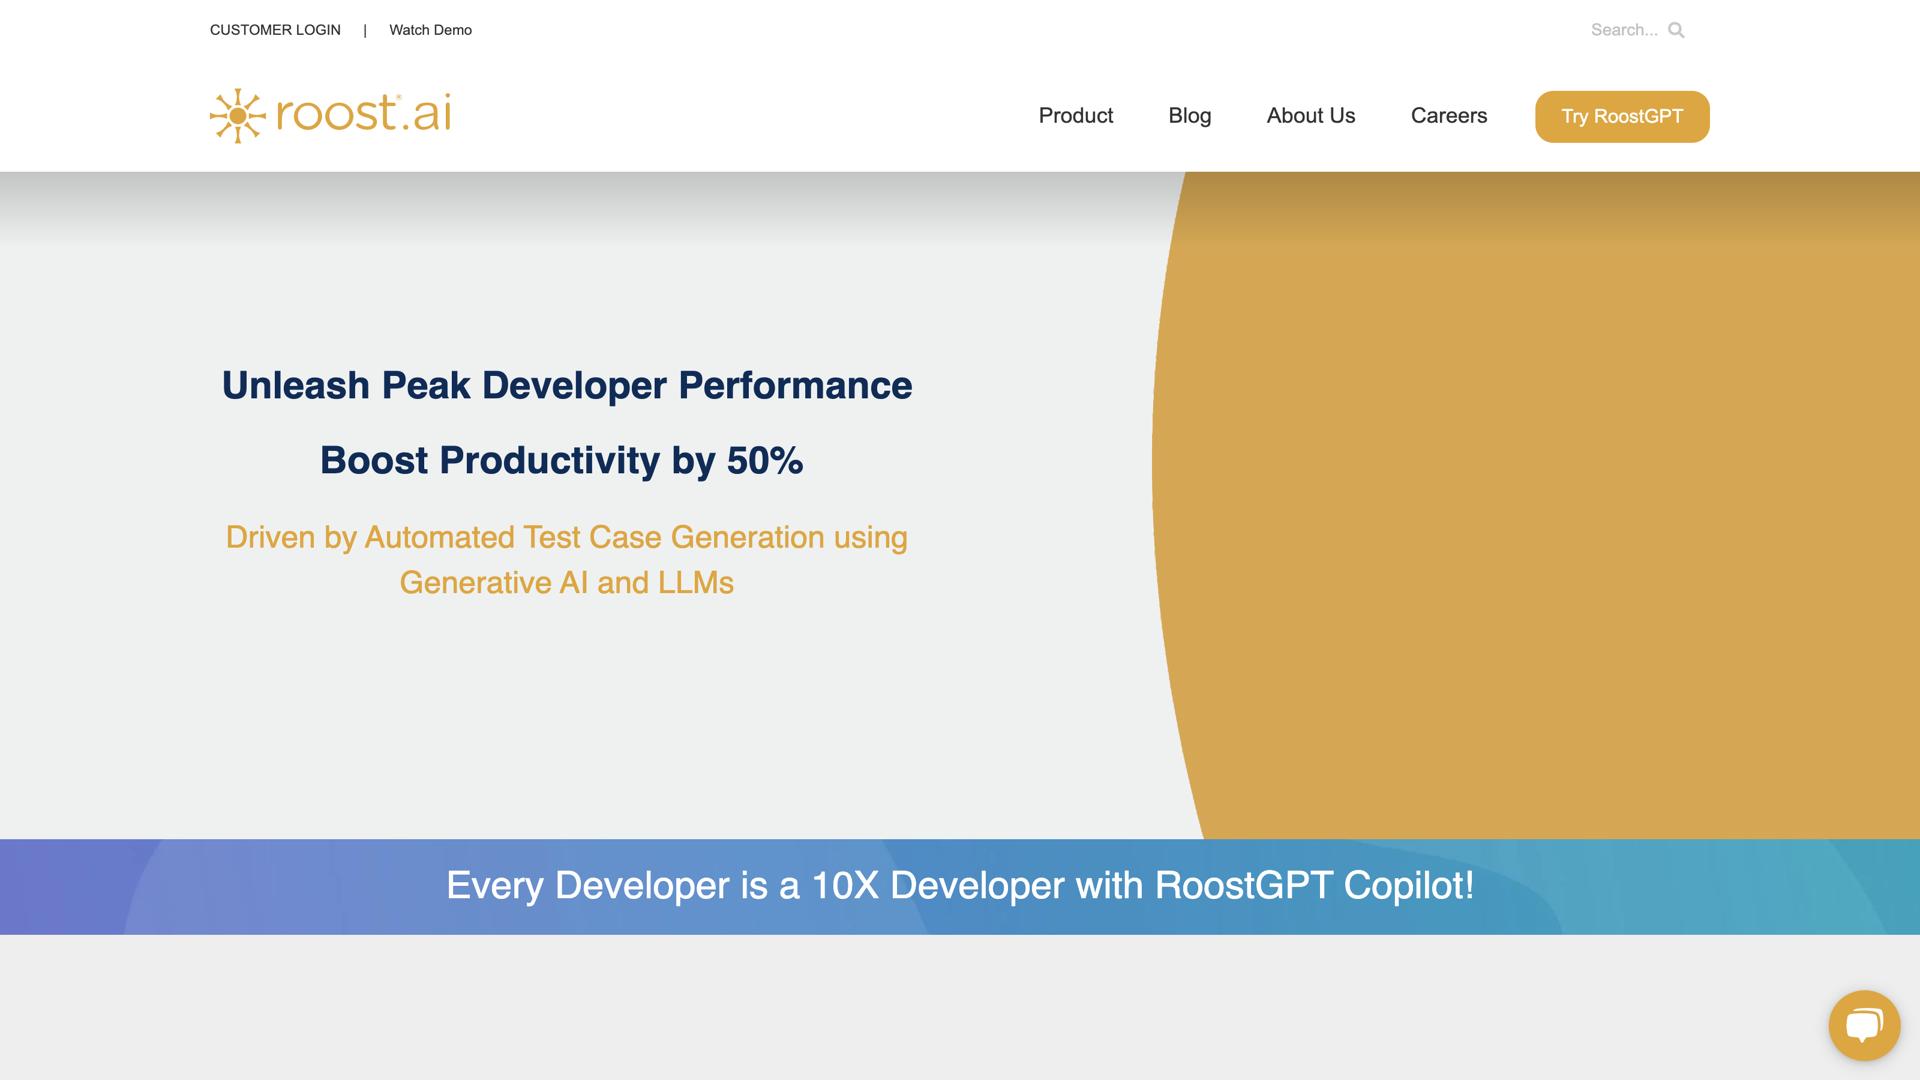
Task: Go to the Blog page
Action: [x=1189, y=116]
